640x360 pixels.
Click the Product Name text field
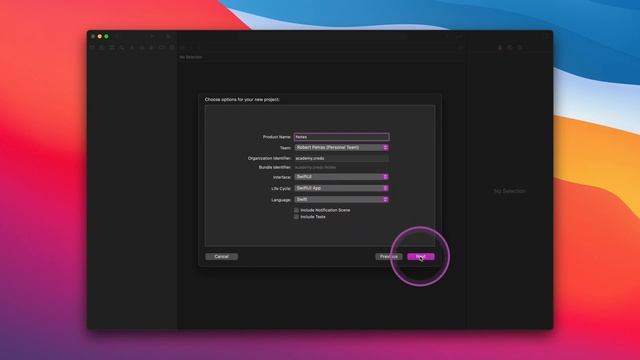coord(341,137)
